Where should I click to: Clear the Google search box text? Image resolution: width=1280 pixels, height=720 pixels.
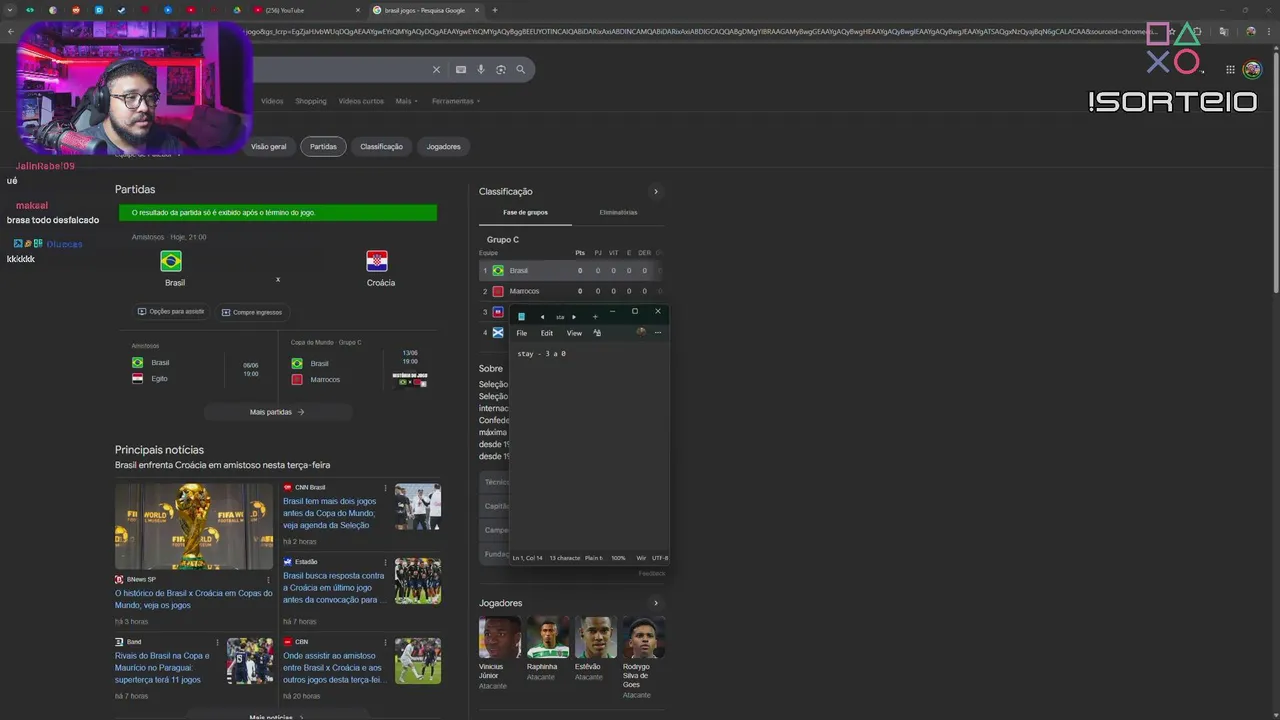(436, 70)
